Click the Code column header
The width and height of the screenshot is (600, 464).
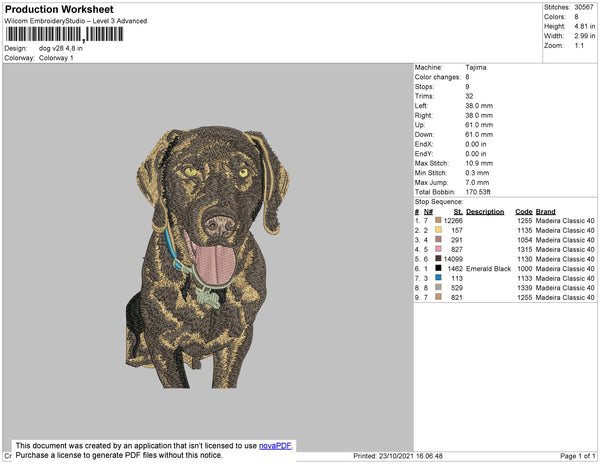tap(523, 212)
